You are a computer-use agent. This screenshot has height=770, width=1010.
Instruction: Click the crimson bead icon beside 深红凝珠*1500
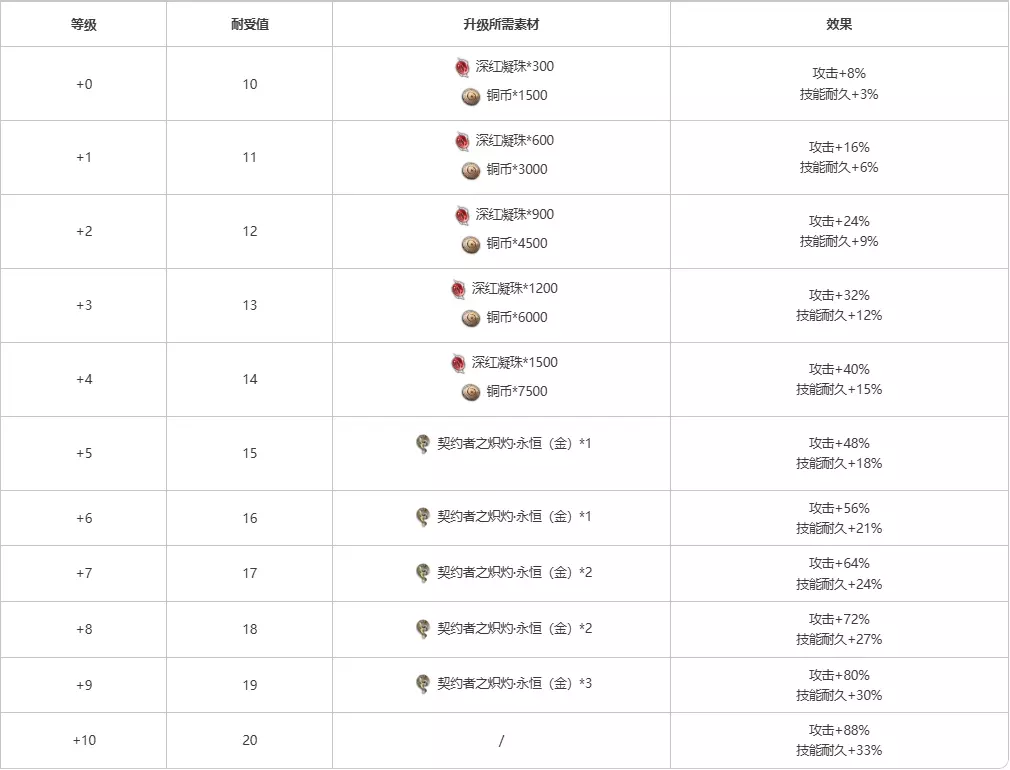459,363
